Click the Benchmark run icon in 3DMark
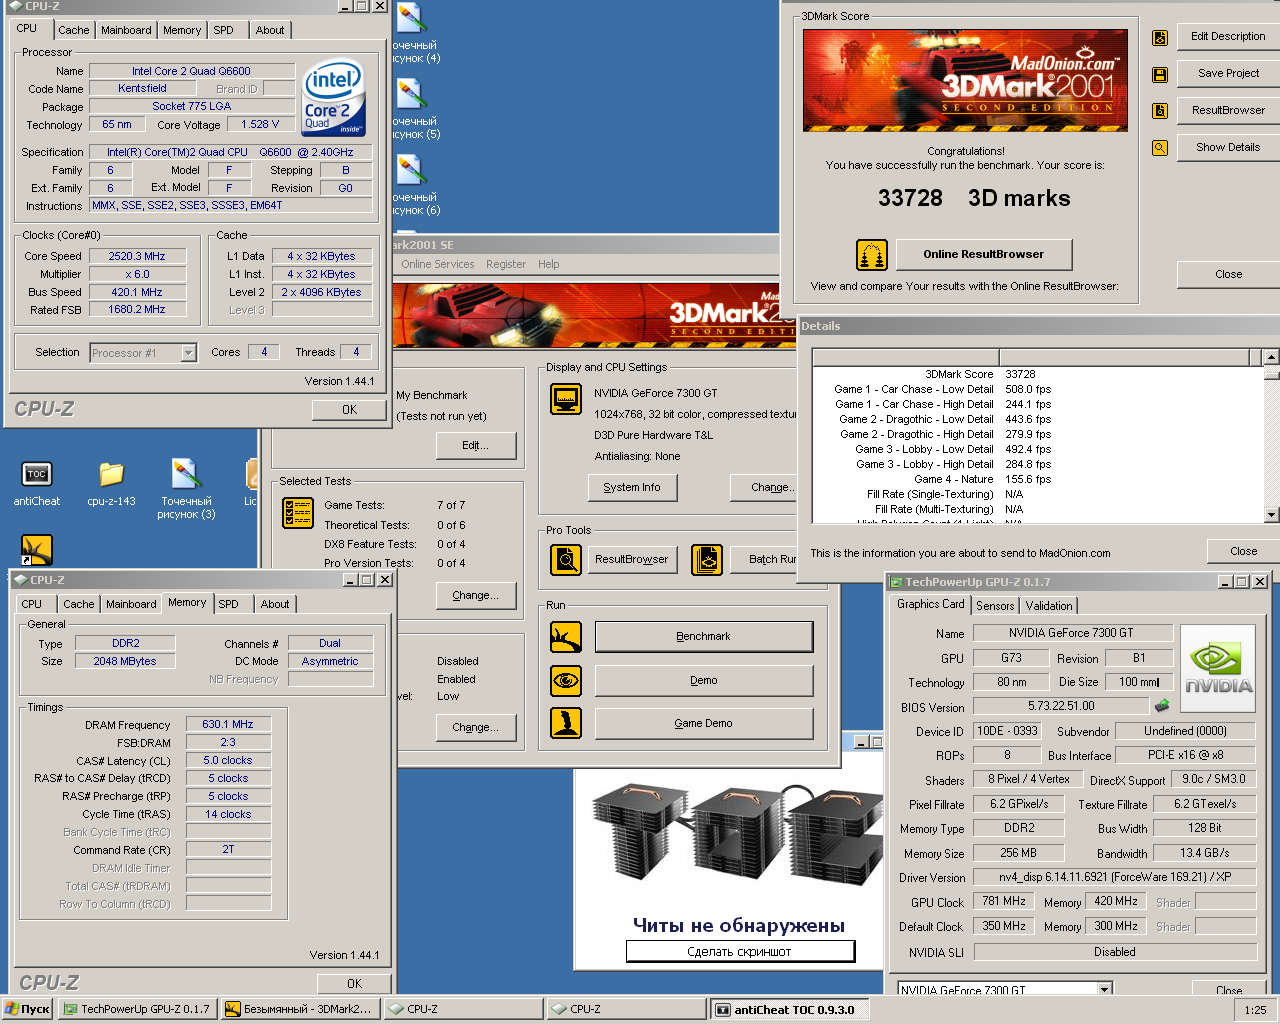This screenshot has height=1024, width=1280. tap(566, 636)
